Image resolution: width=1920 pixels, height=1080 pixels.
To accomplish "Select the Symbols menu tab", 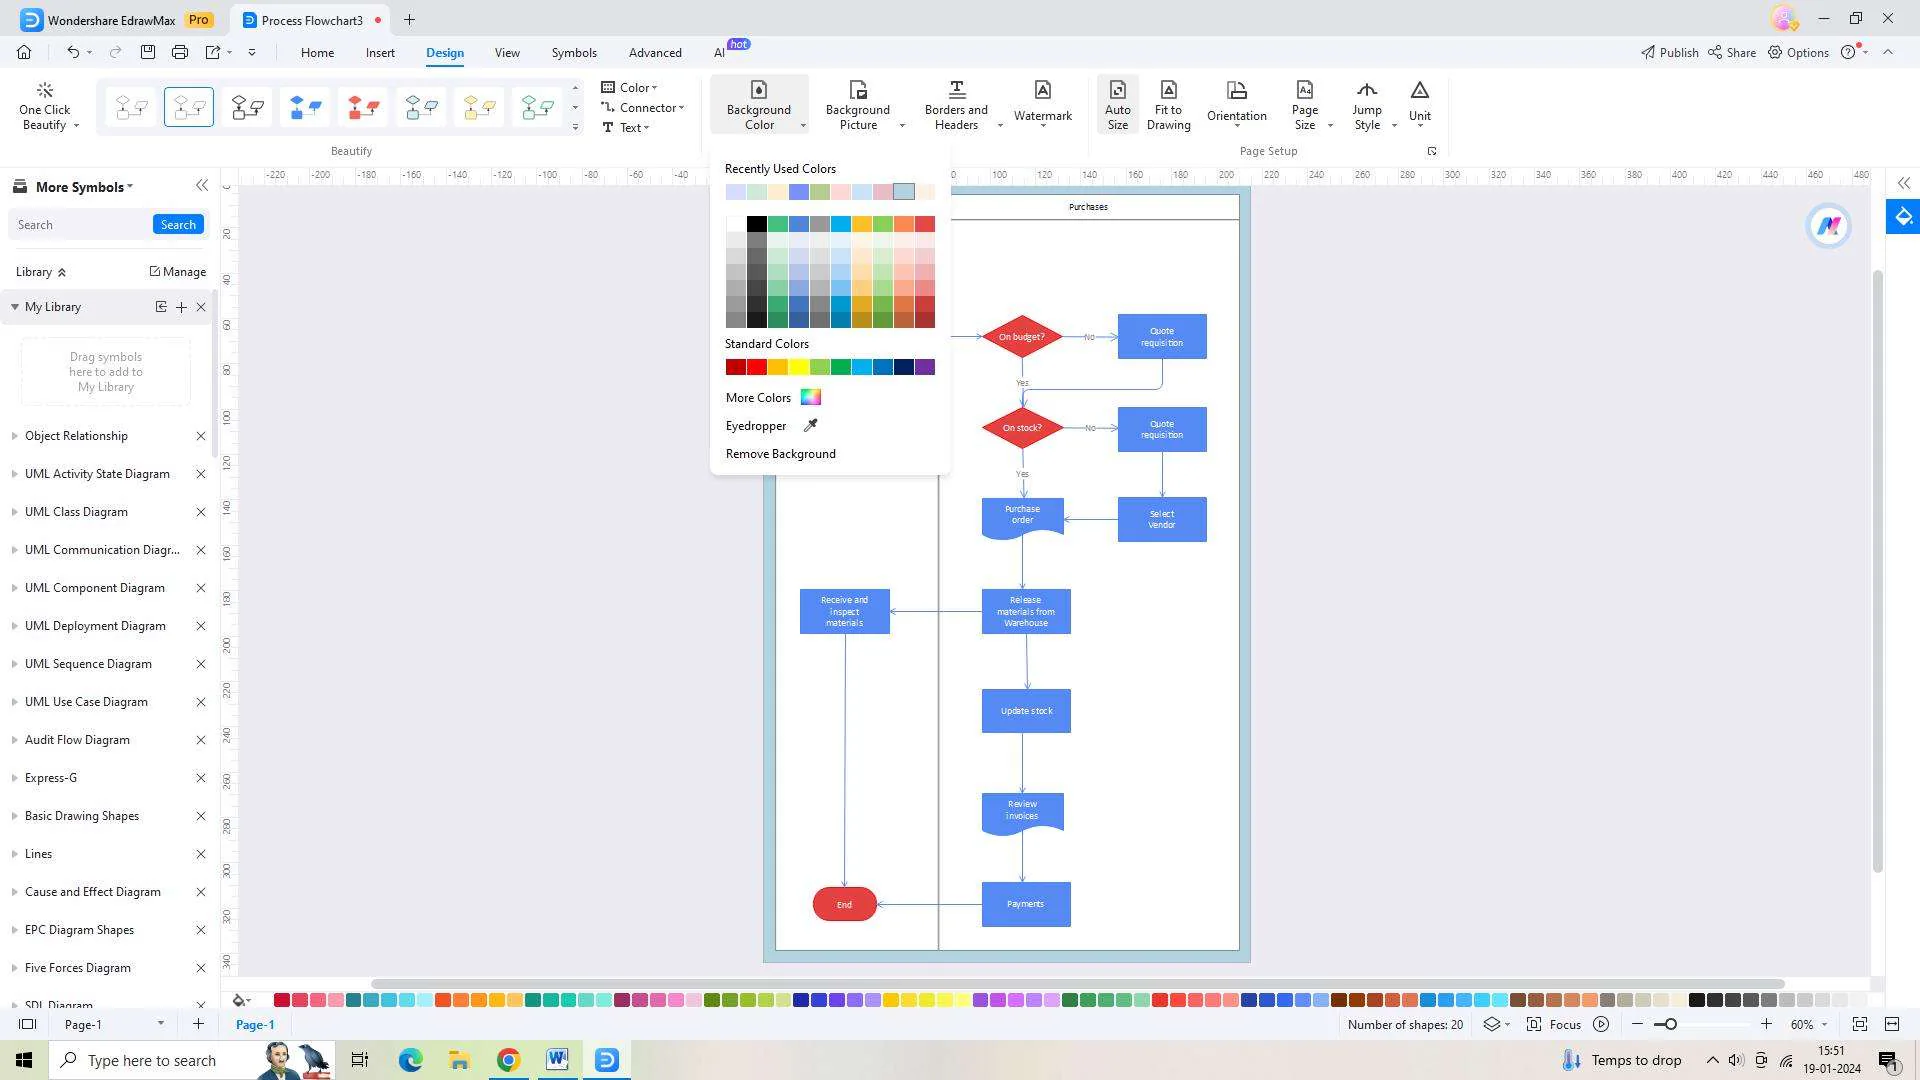I will coord(574,53).
